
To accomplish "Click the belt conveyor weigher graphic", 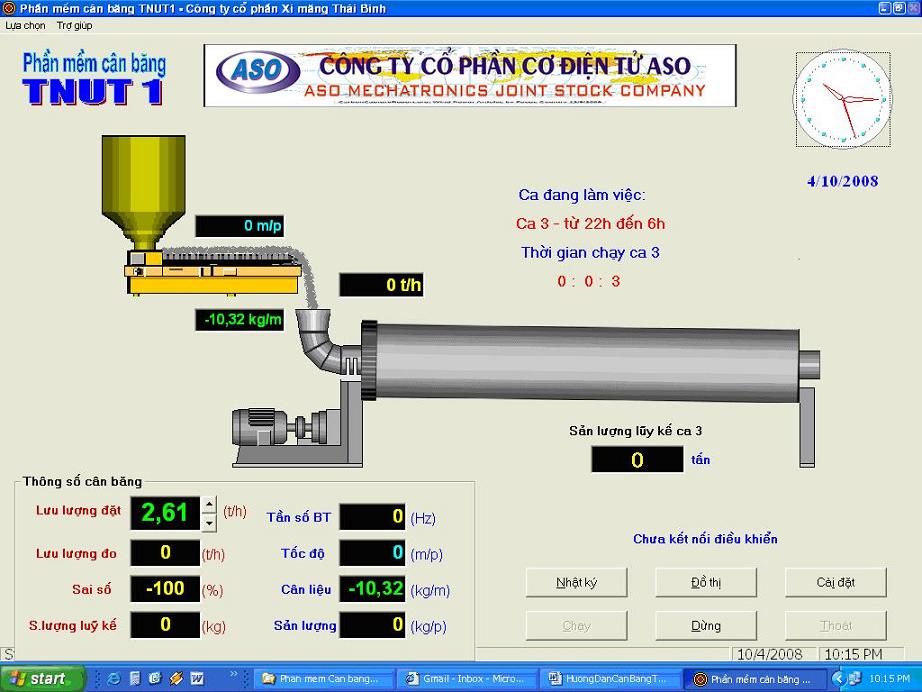I will [x=212, y=271].
